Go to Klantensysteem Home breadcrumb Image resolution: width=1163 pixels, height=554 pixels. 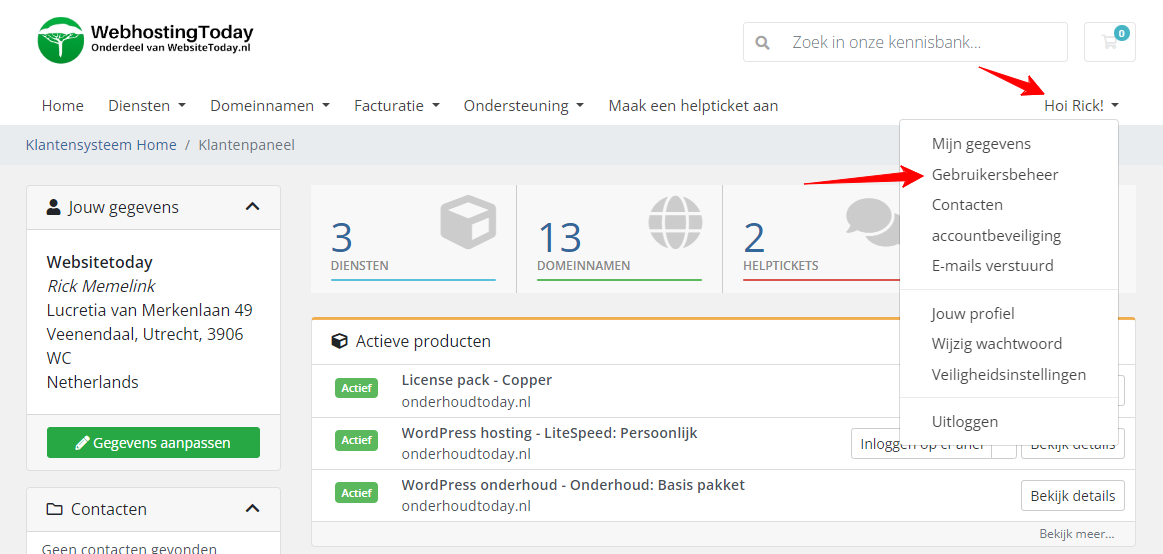(101, 145)
